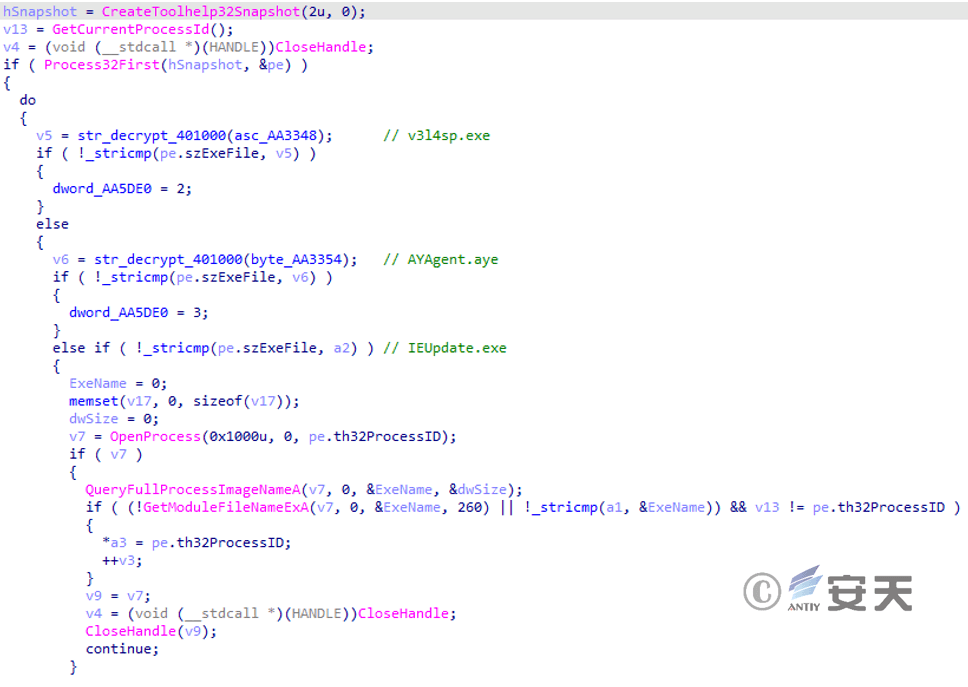Select the 260 buffer size literal
Image resolution: width=968 pixels, height=687 pixels.
(x=469, y=507)
